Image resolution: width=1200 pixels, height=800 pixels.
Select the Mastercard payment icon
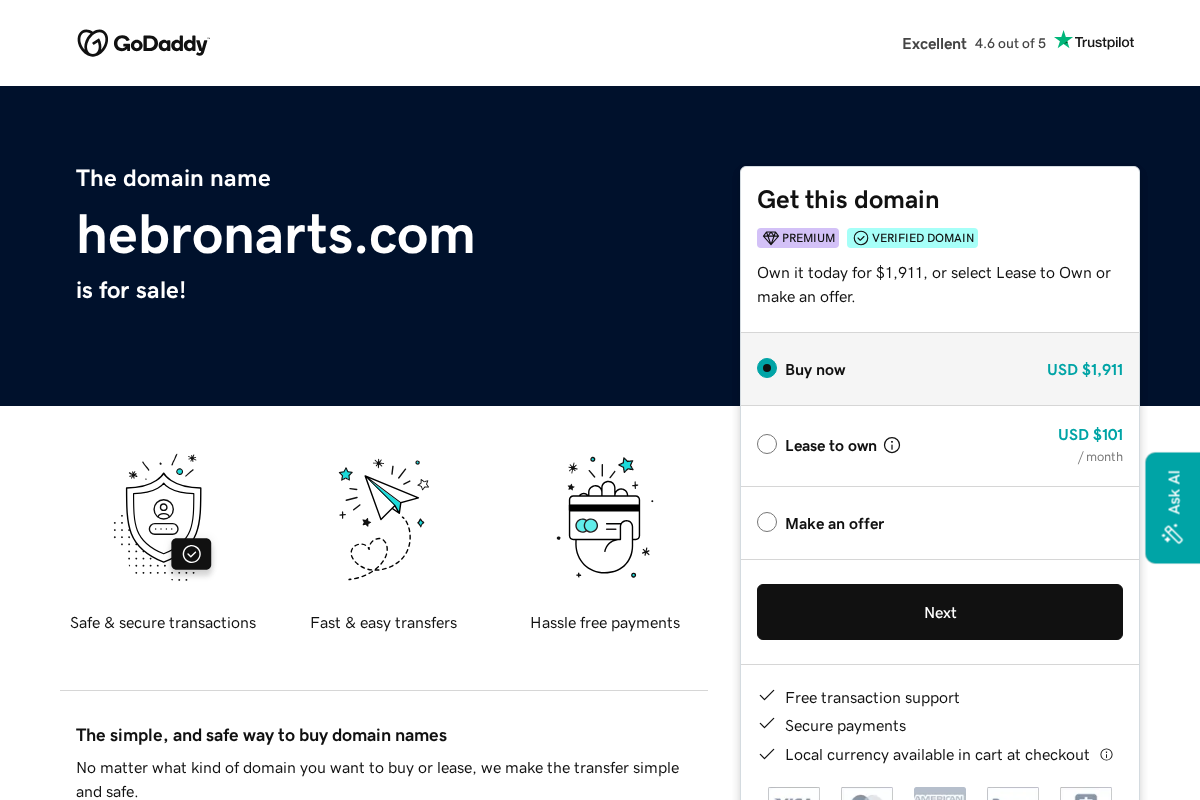[x=866, y=793]
